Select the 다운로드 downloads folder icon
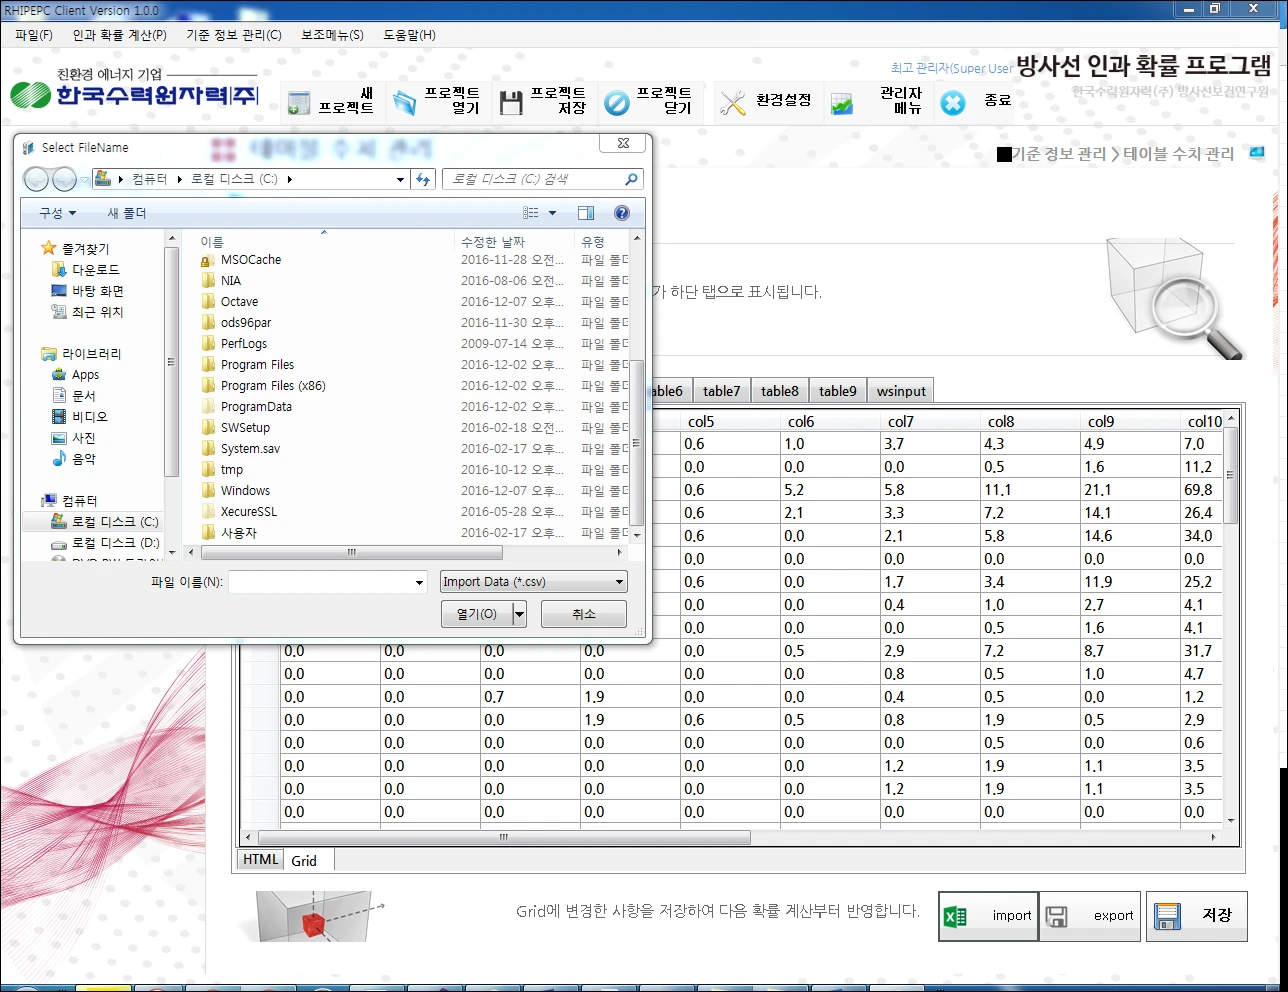 [59, 270]
